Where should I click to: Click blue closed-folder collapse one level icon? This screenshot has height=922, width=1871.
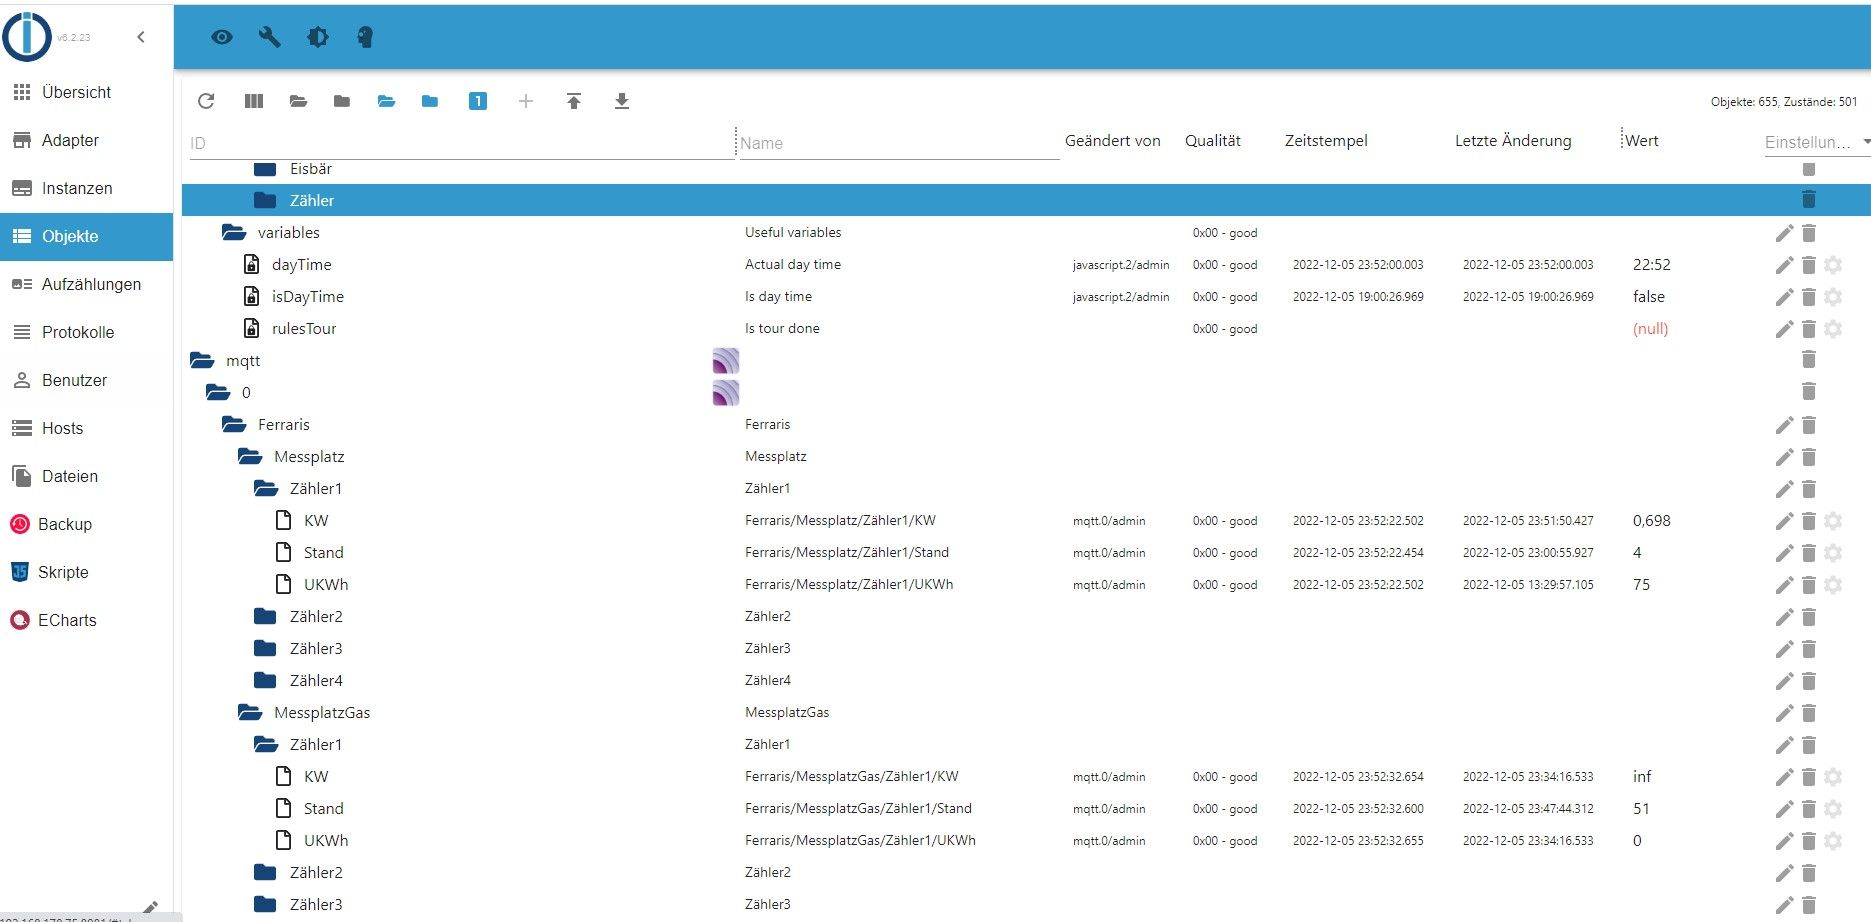tap(430, 101)
